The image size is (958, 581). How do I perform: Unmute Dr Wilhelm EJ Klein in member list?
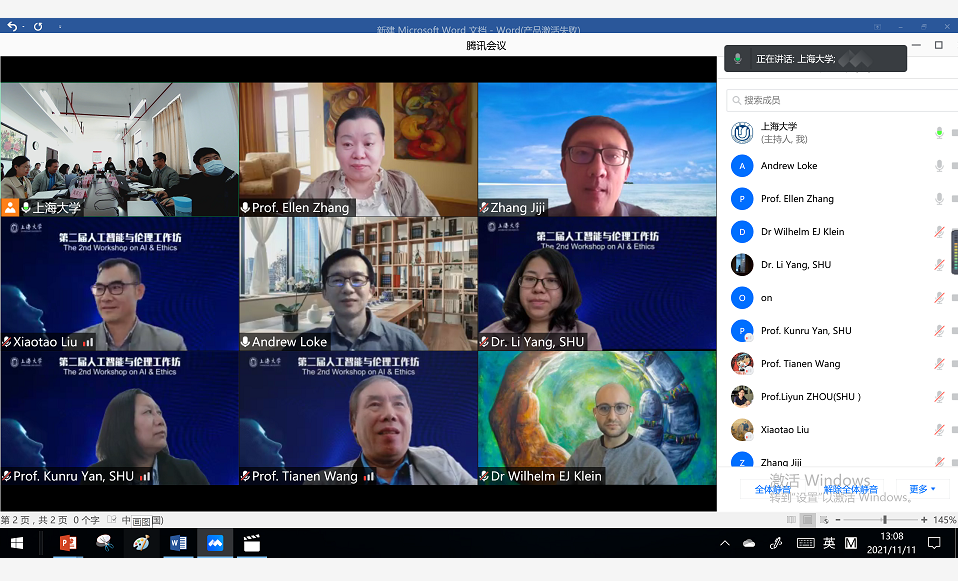(x=939, y=232)
